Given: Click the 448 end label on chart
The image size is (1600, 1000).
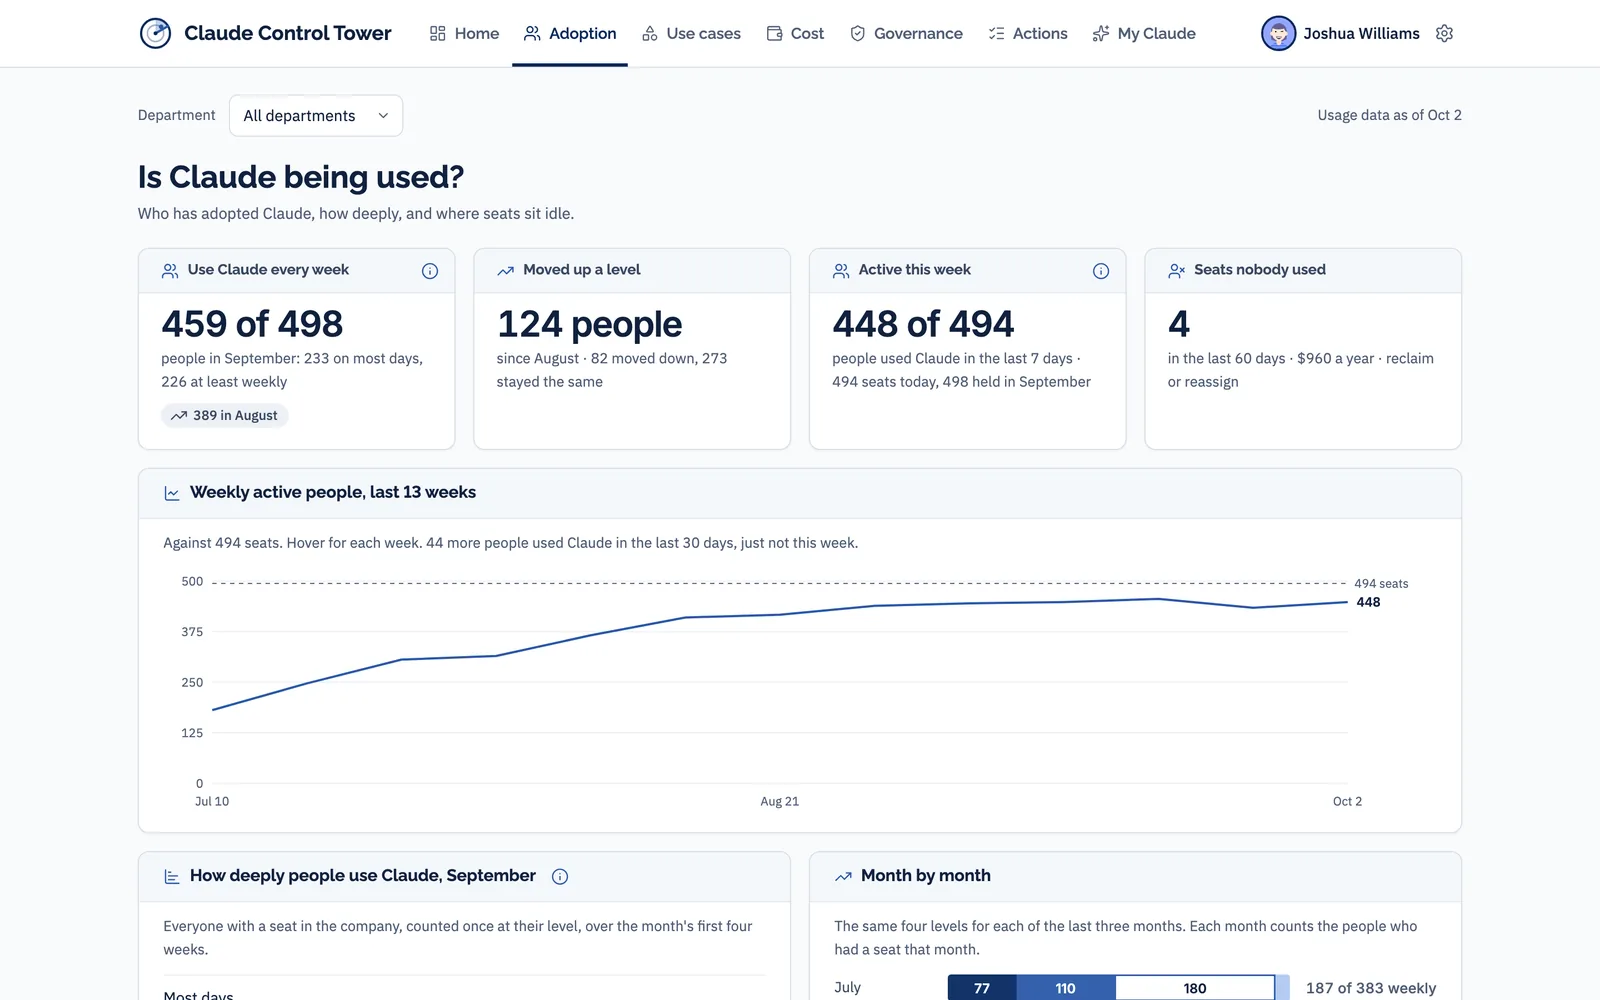Looking at the screenshot, I should click(1368, 602).
